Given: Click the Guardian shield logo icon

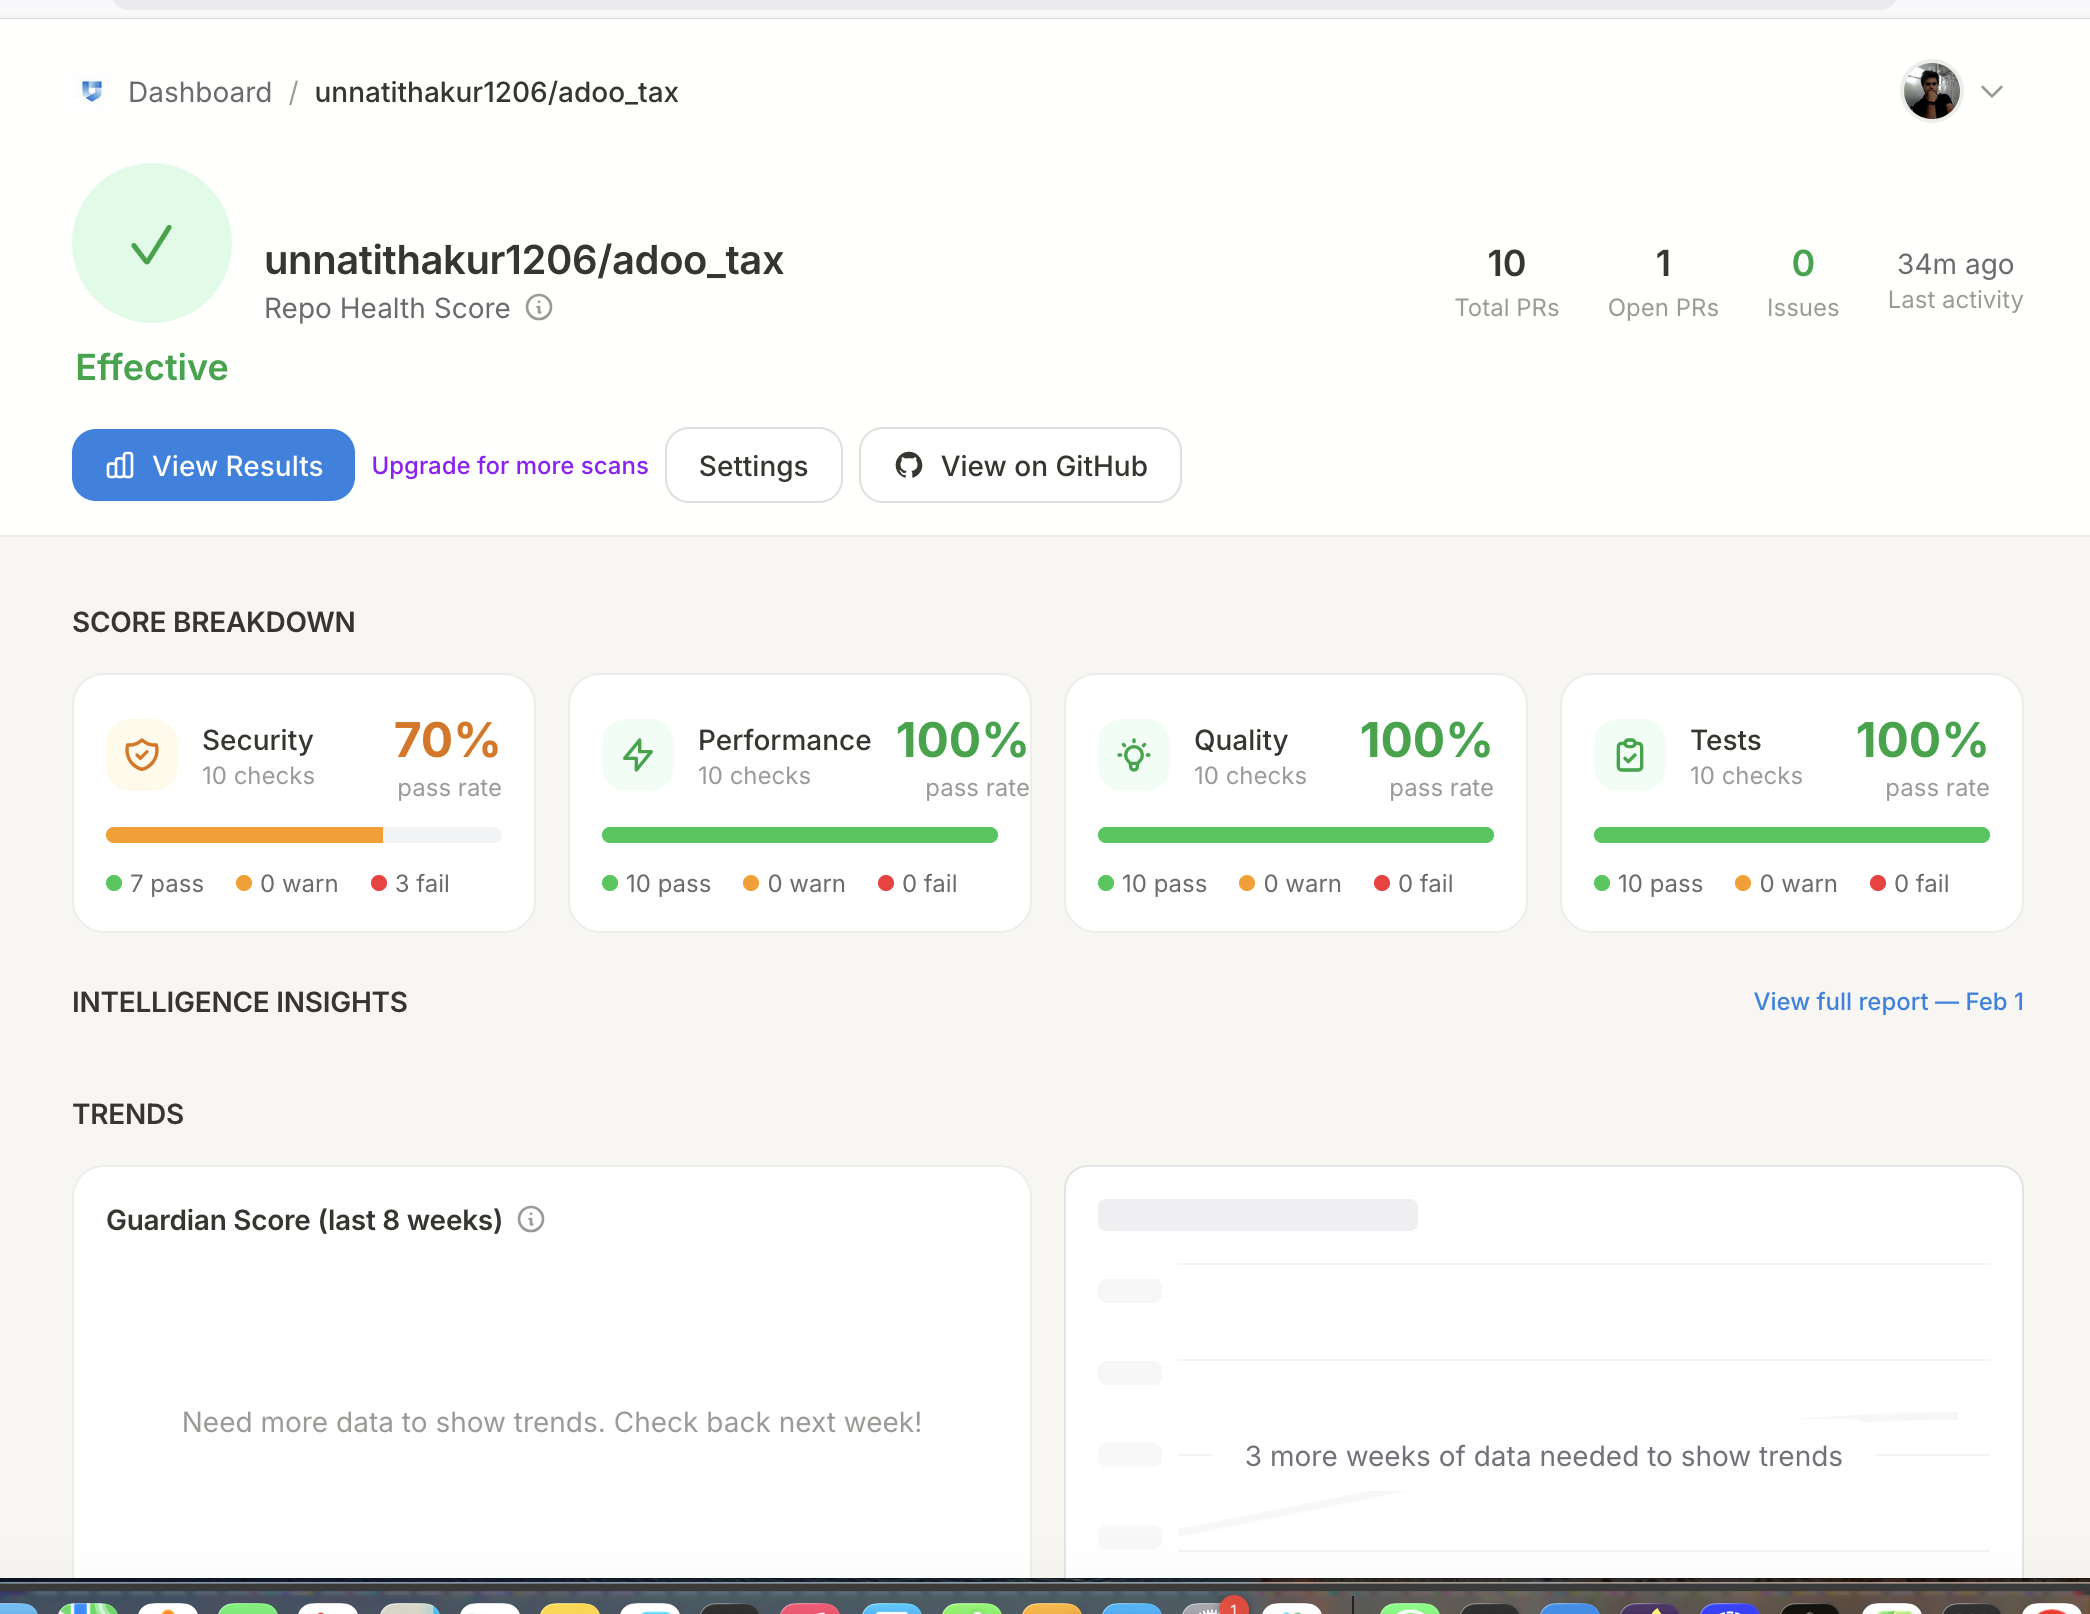Looking at the screenshot, I should coord(92,91).
